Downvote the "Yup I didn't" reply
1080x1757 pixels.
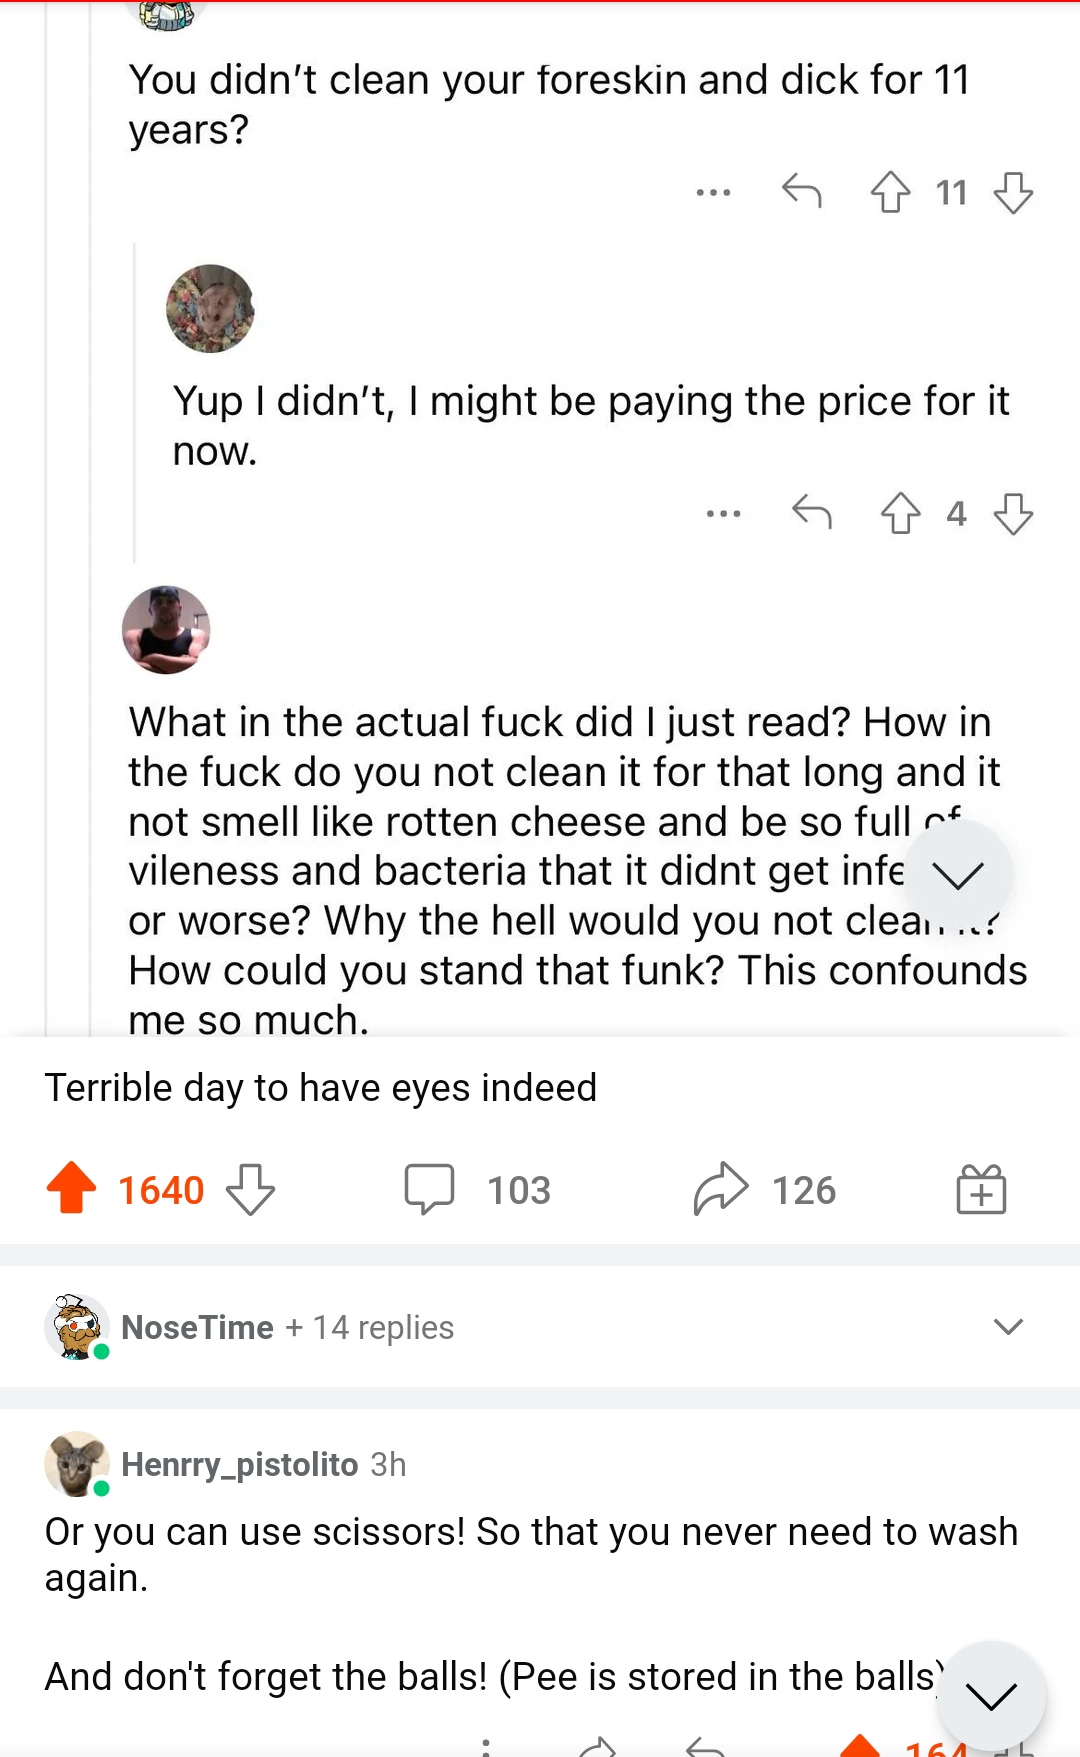click(1013, 513)
